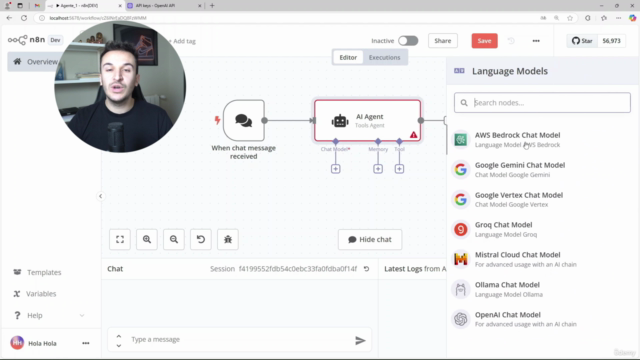Send the chat message arrow
This screenshot has width=640, height=360.
click(x=360, y=340)
